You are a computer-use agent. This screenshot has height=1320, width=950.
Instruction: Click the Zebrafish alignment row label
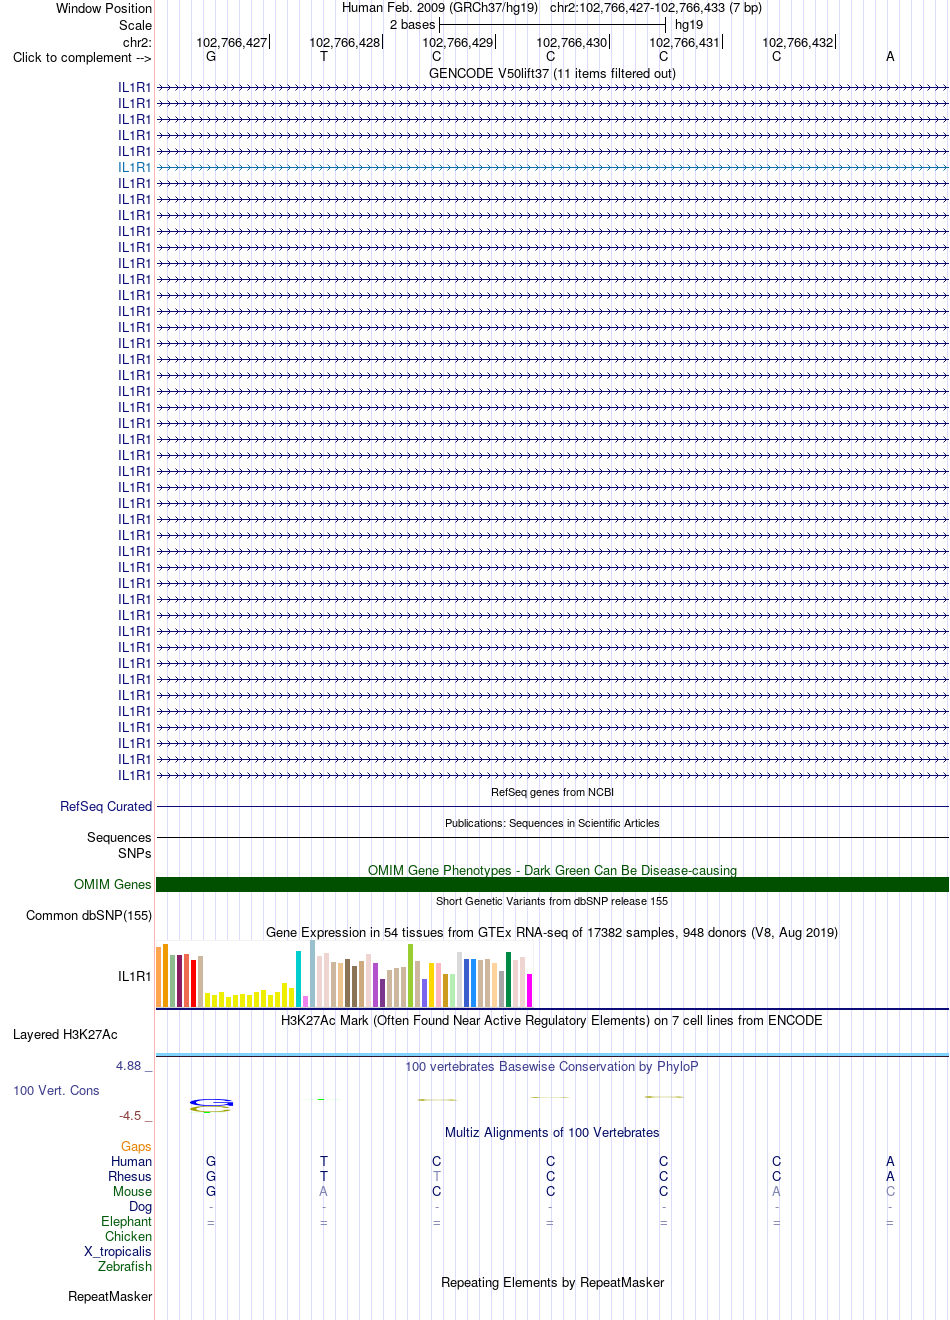(125, 1266)
